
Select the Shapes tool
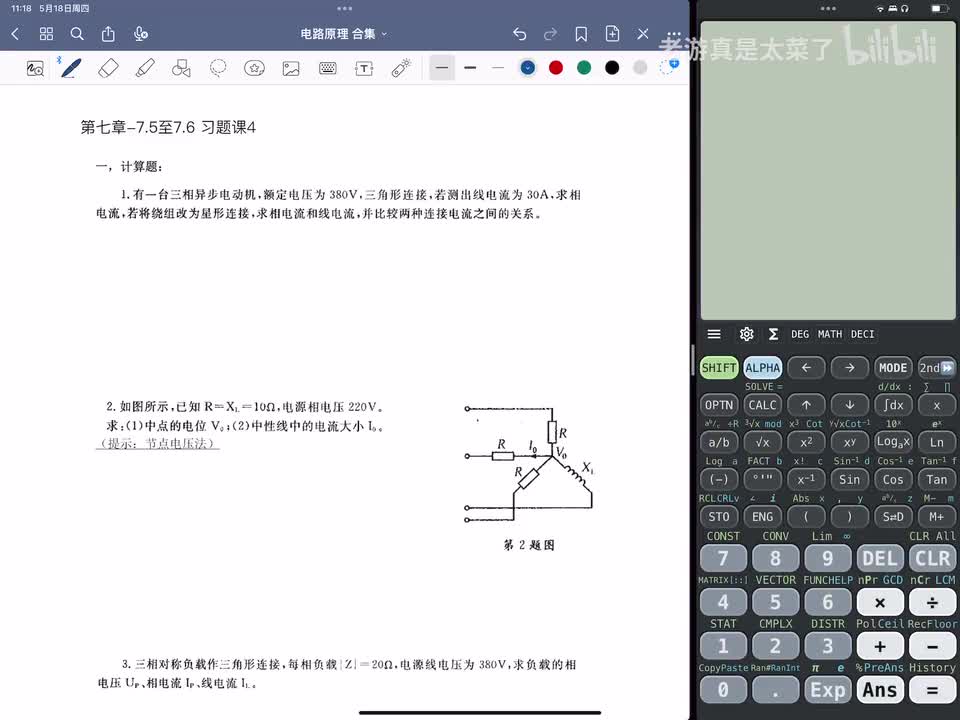tap(181, 68)
